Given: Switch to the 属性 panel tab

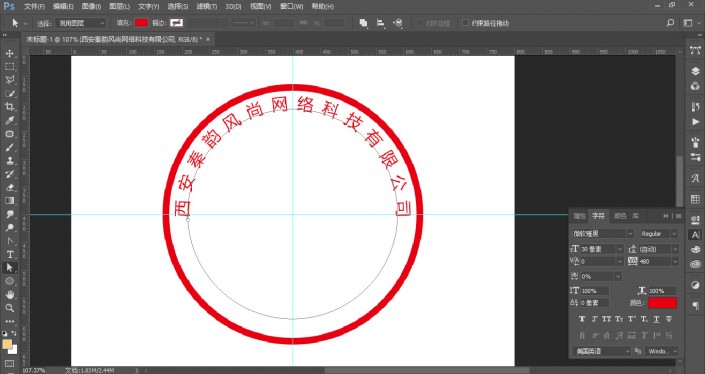Looking at the screenshot, I should [x=580, y=216].
